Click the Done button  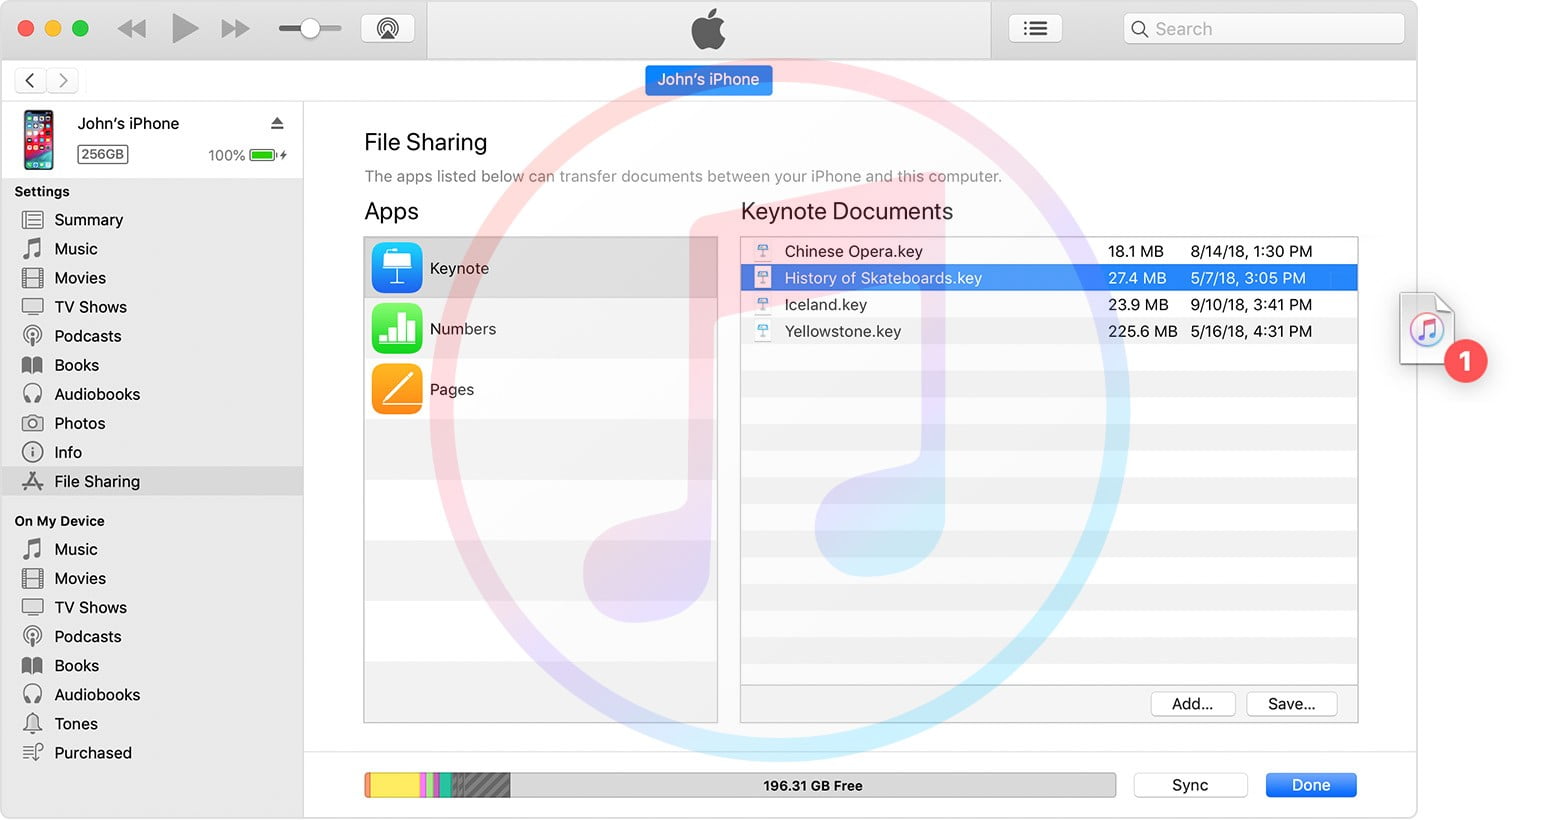(1311, 785)
